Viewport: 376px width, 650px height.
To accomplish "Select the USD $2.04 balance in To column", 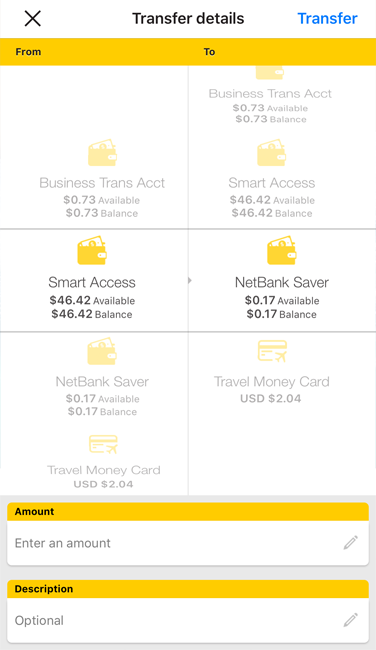I will [271, 399].
